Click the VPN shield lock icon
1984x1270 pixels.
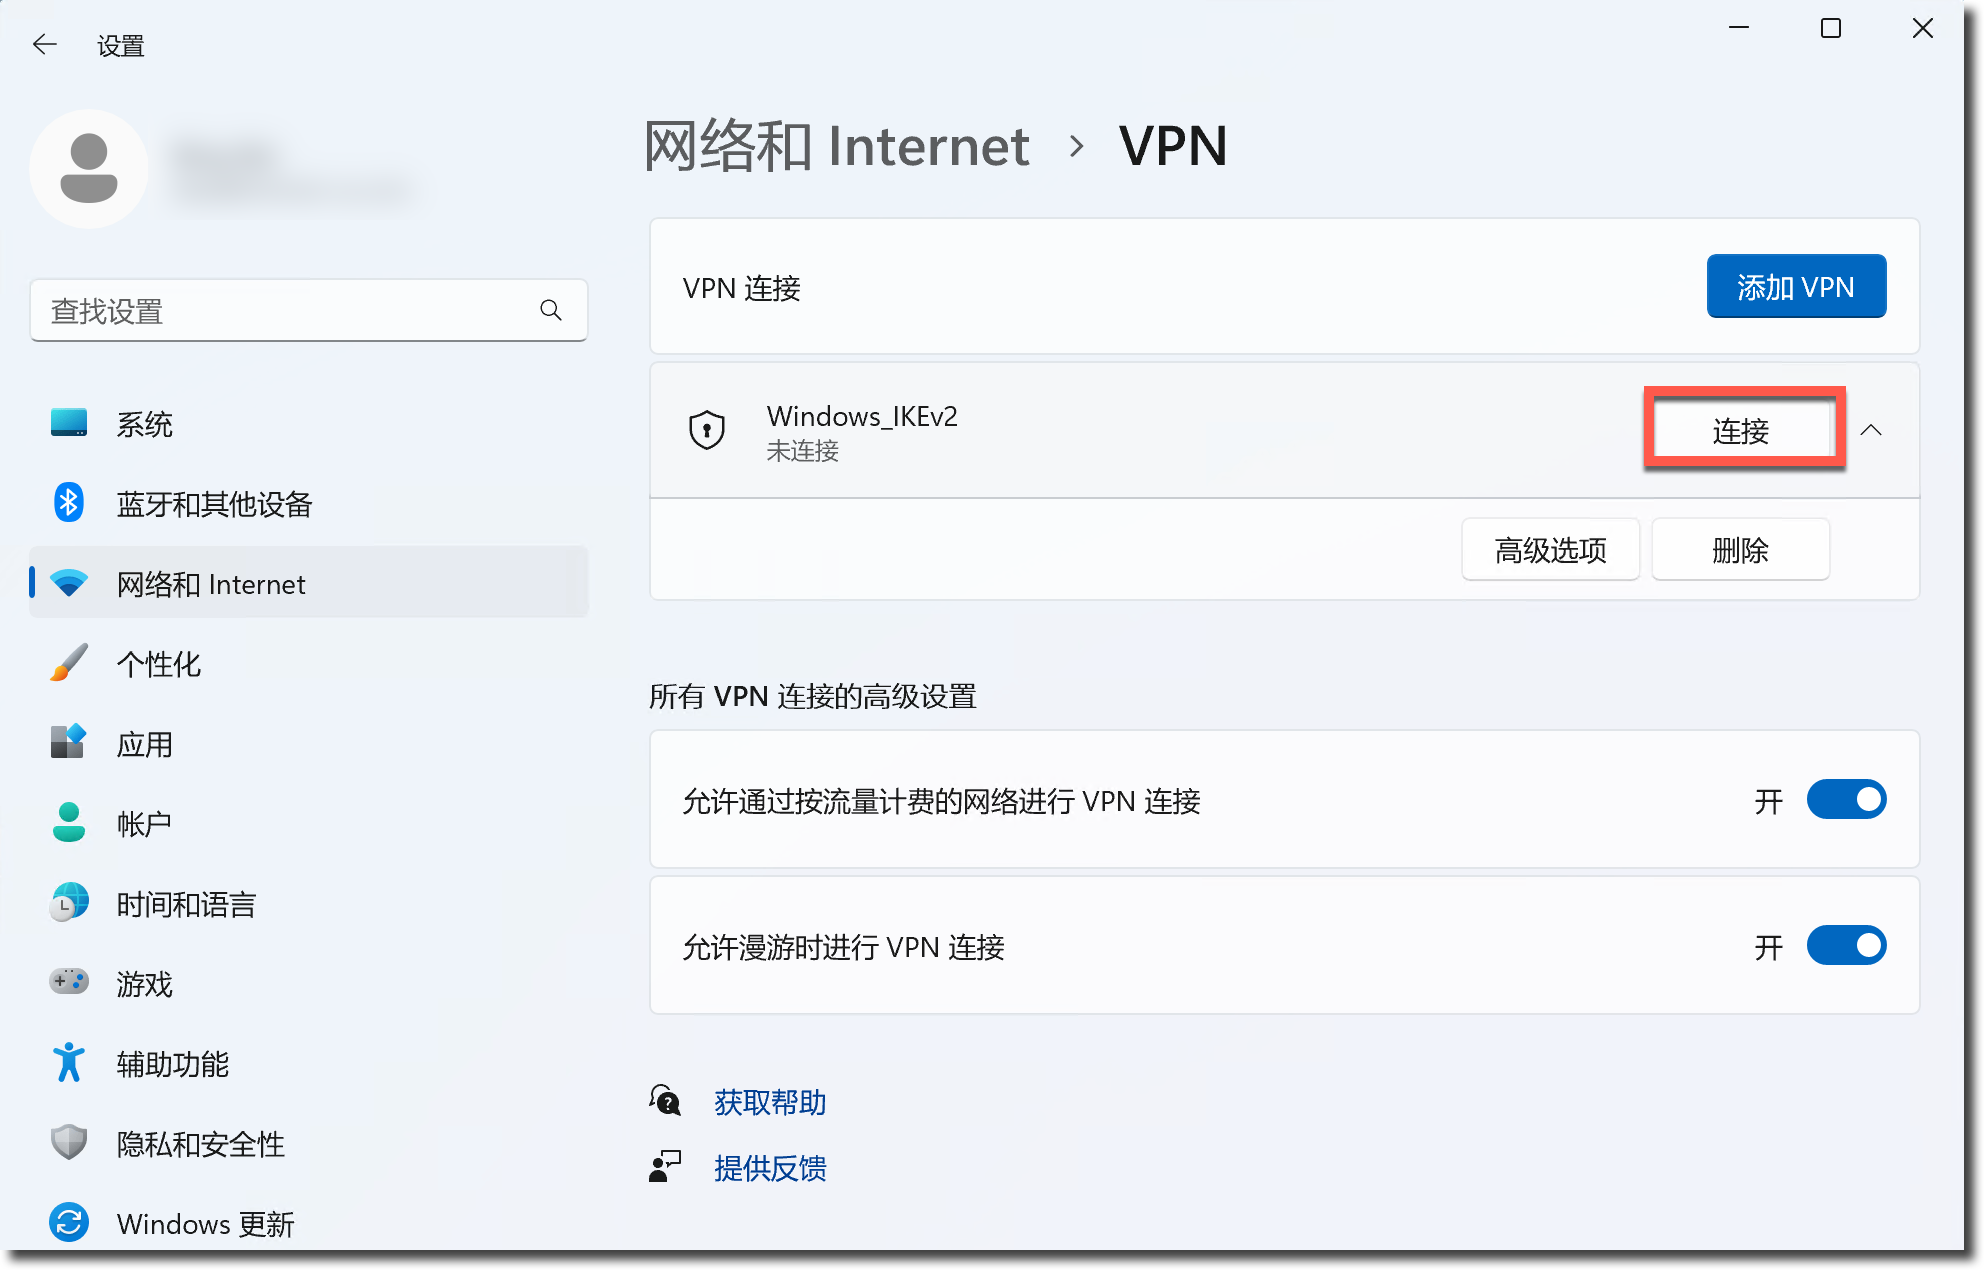(x=707, y=431)
